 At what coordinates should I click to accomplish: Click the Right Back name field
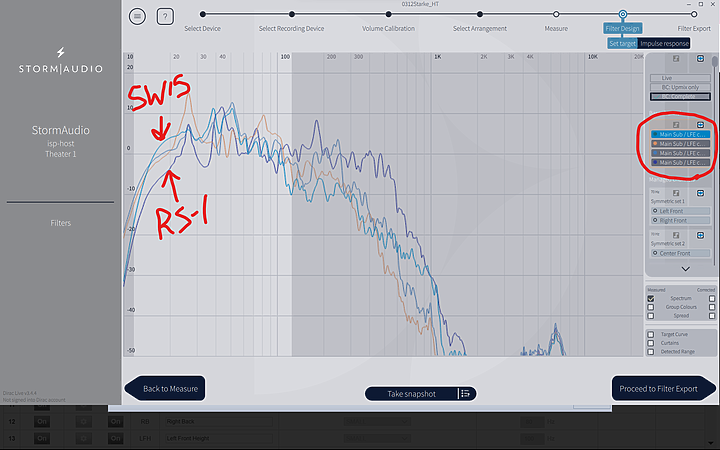coord(219,422)
